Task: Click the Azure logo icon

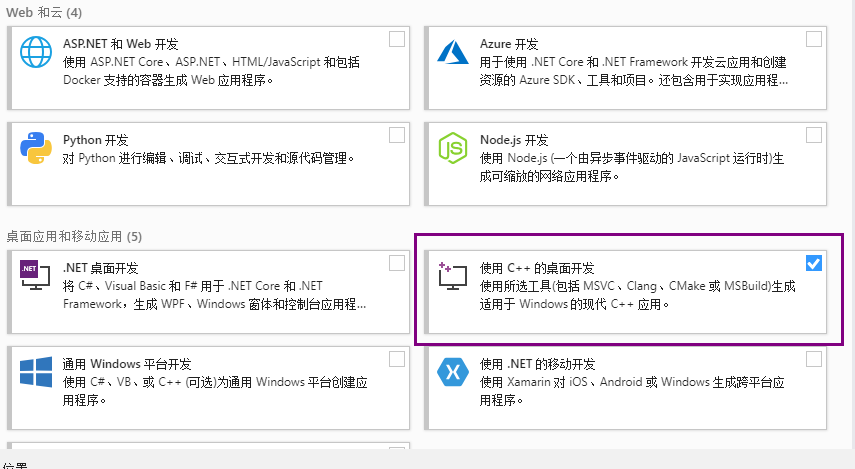Action: [453, 52]
